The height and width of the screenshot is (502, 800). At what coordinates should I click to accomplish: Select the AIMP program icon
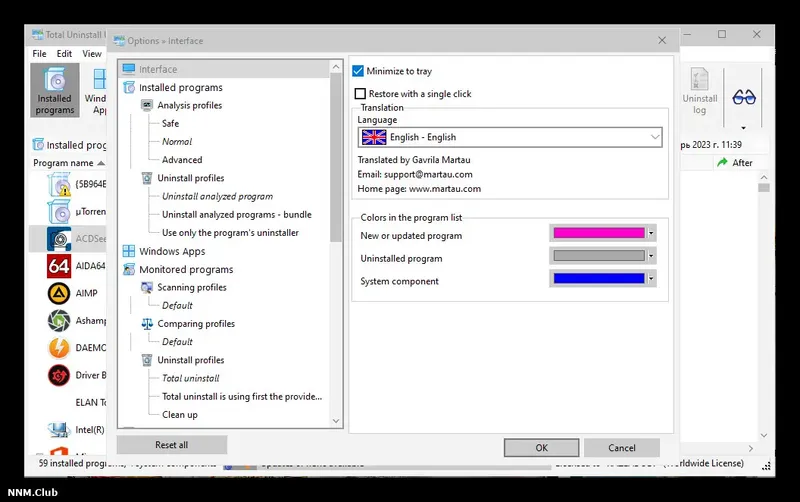59,293
